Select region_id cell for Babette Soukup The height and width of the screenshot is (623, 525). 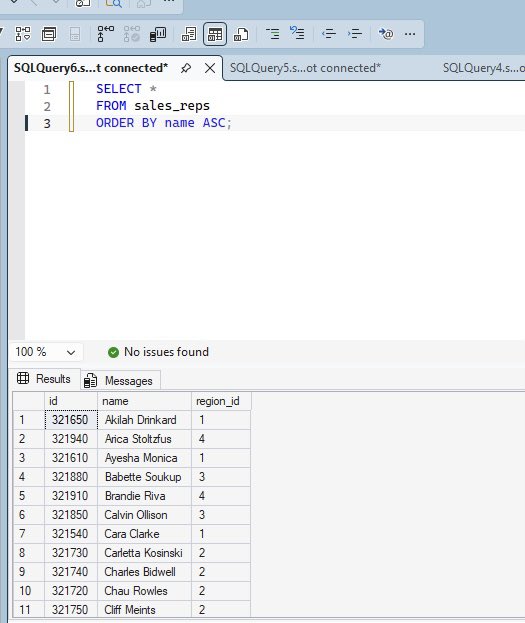pyautogui.click(x=221, y=477)
